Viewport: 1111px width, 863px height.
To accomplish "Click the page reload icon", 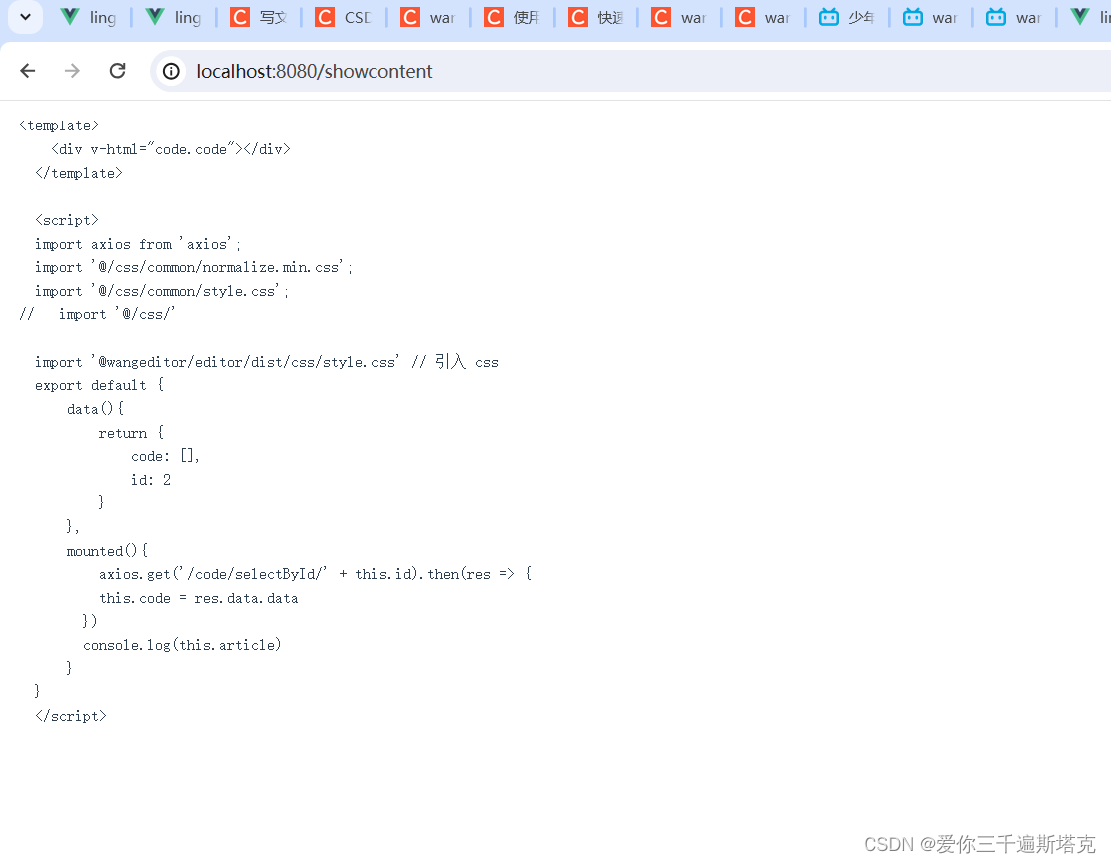I will 117,70.
